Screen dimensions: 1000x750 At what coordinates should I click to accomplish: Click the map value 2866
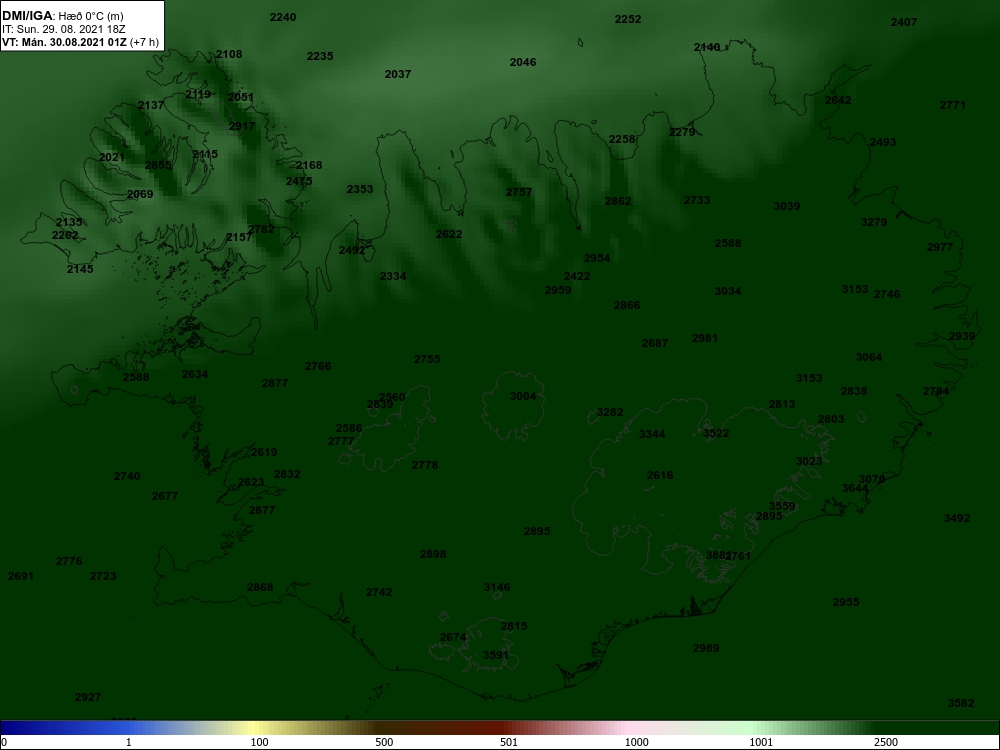[627, 305]
